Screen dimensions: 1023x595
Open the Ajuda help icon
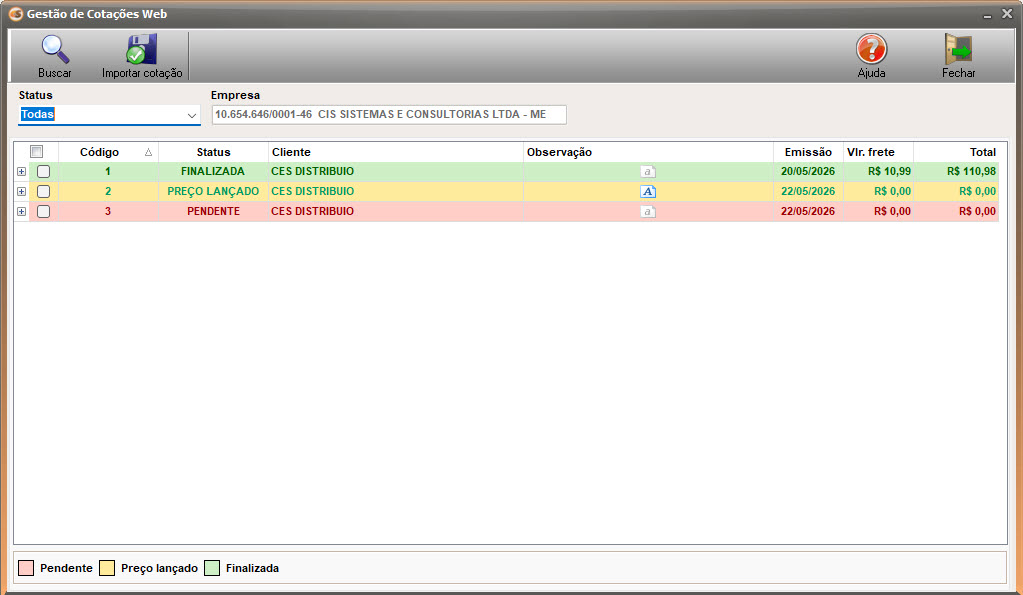(871, 49)
